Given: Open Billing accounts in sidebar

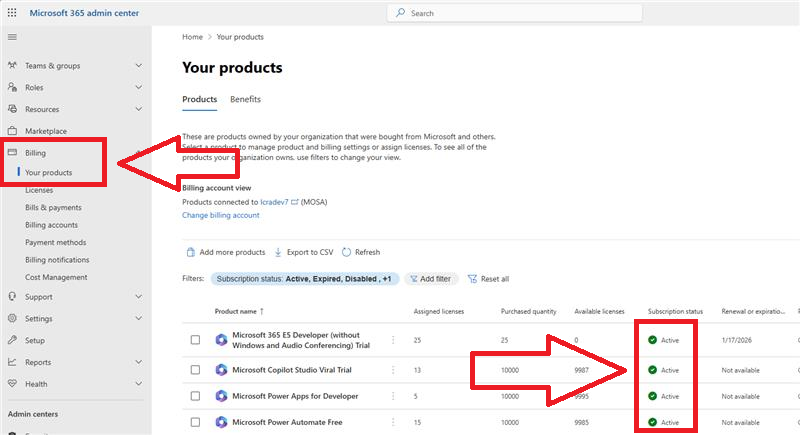Looking at the screenshot, I should tap(52, 225).
